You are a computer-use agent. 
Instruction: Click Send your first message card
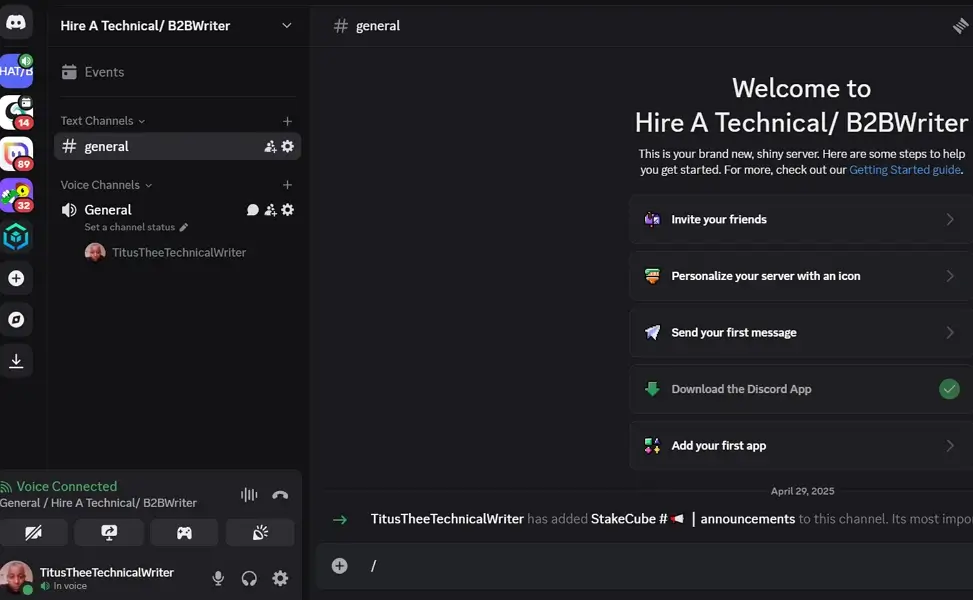801,333
